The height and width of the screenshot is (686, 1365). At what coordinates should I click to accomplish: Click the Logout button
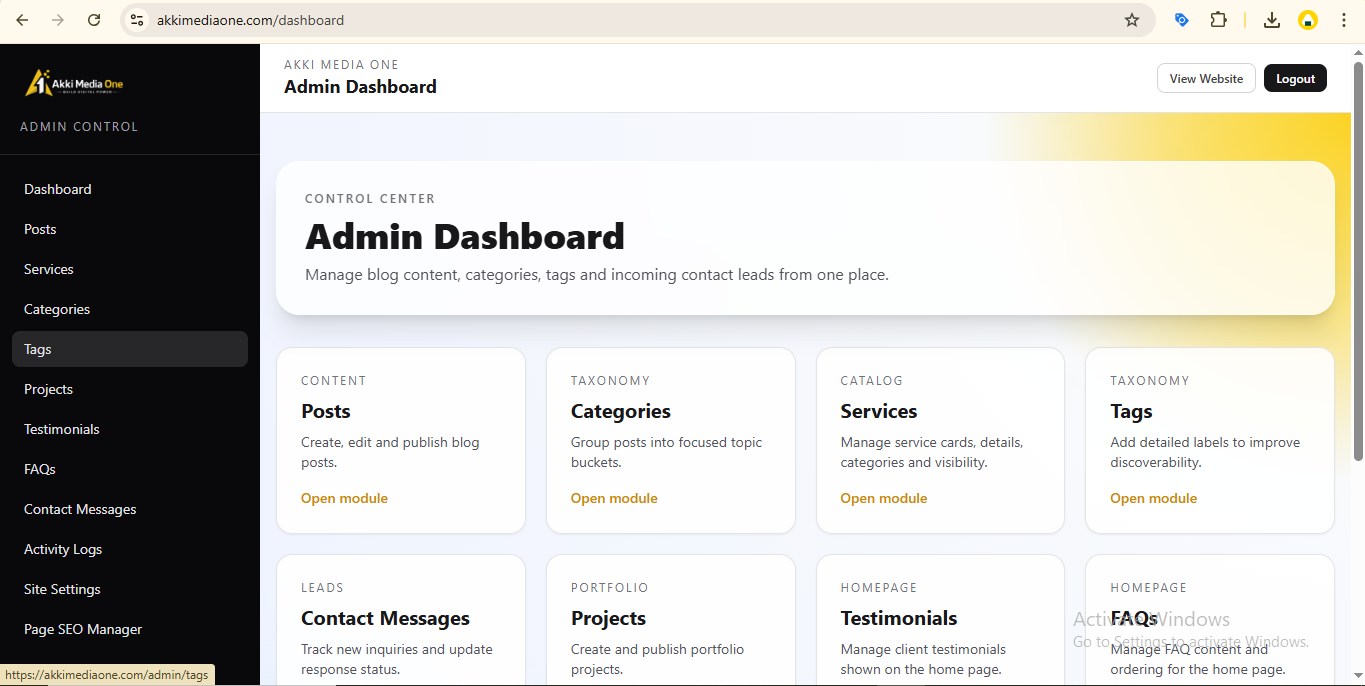(x=1295, y=77)
